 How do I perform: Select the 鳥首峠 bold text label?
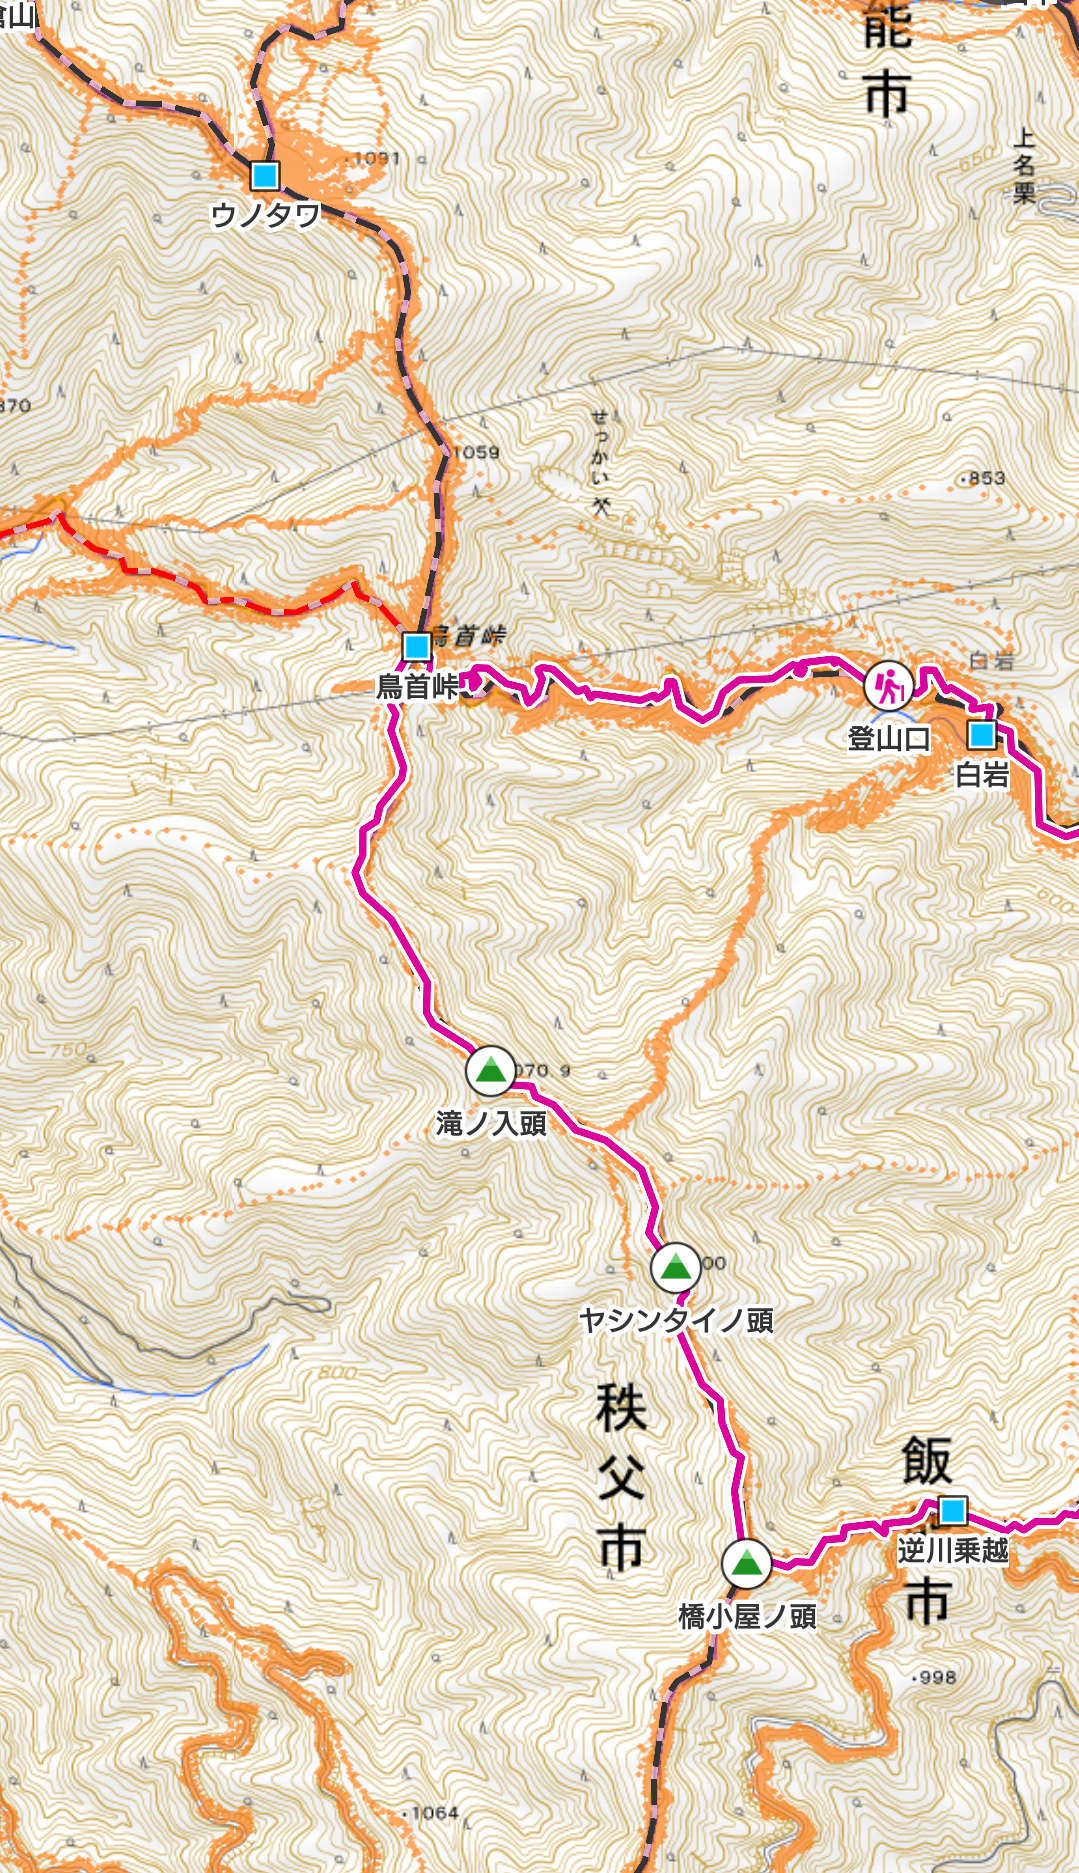click(417, 687)
